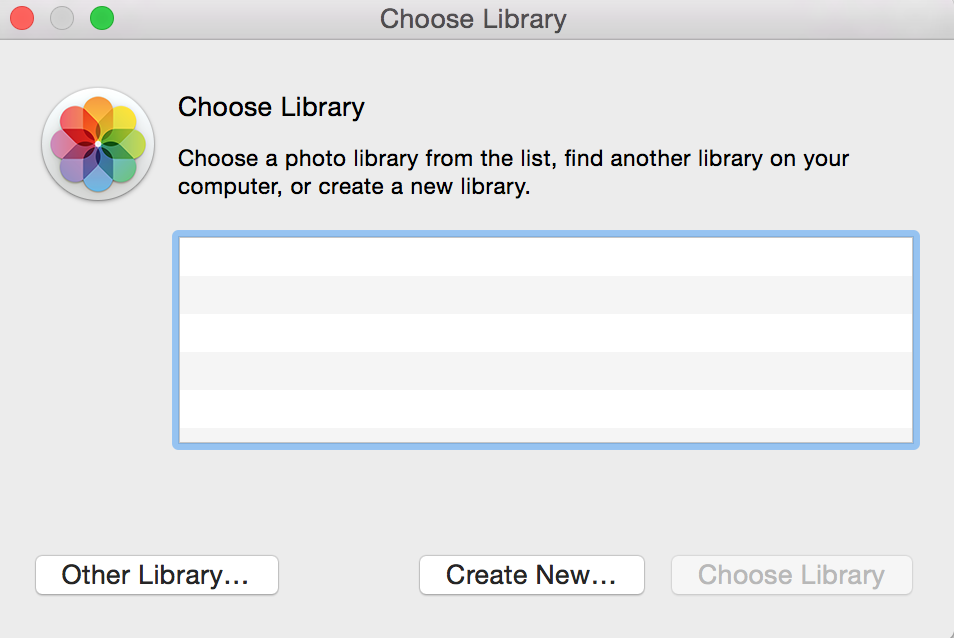The width and height of the screenshot is (954, 638).
Task: Select the fourth row in library list
Action: pos(545,371)
